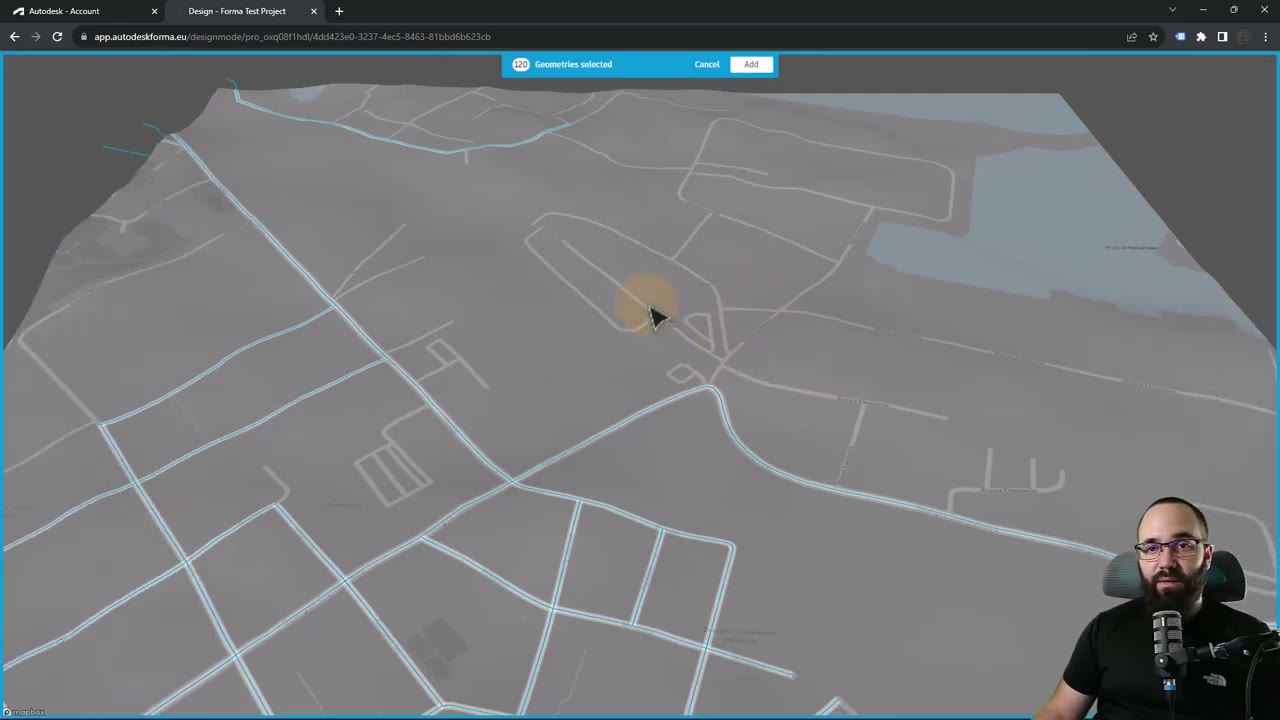Toggle the browser side panel

point(1222,37)
